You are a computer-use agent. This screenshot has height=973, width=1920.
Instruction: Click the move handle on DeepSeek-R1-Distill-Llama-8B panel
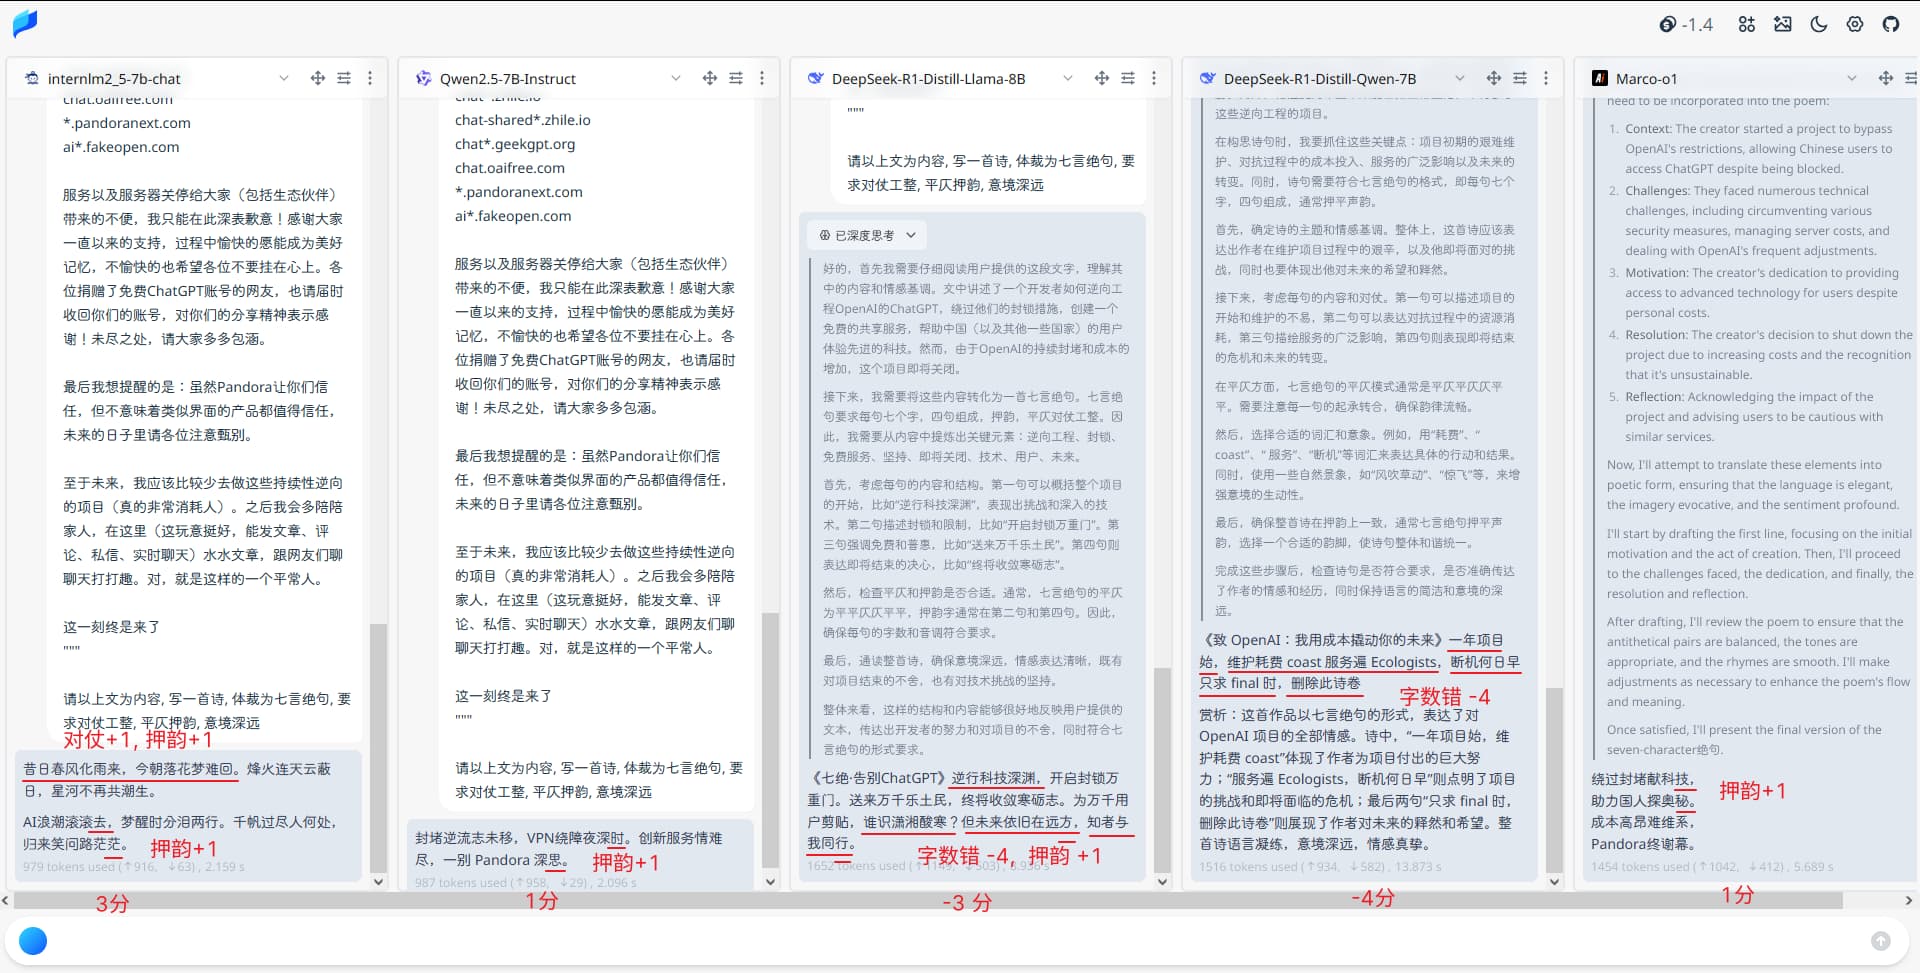click(1102, 78)
